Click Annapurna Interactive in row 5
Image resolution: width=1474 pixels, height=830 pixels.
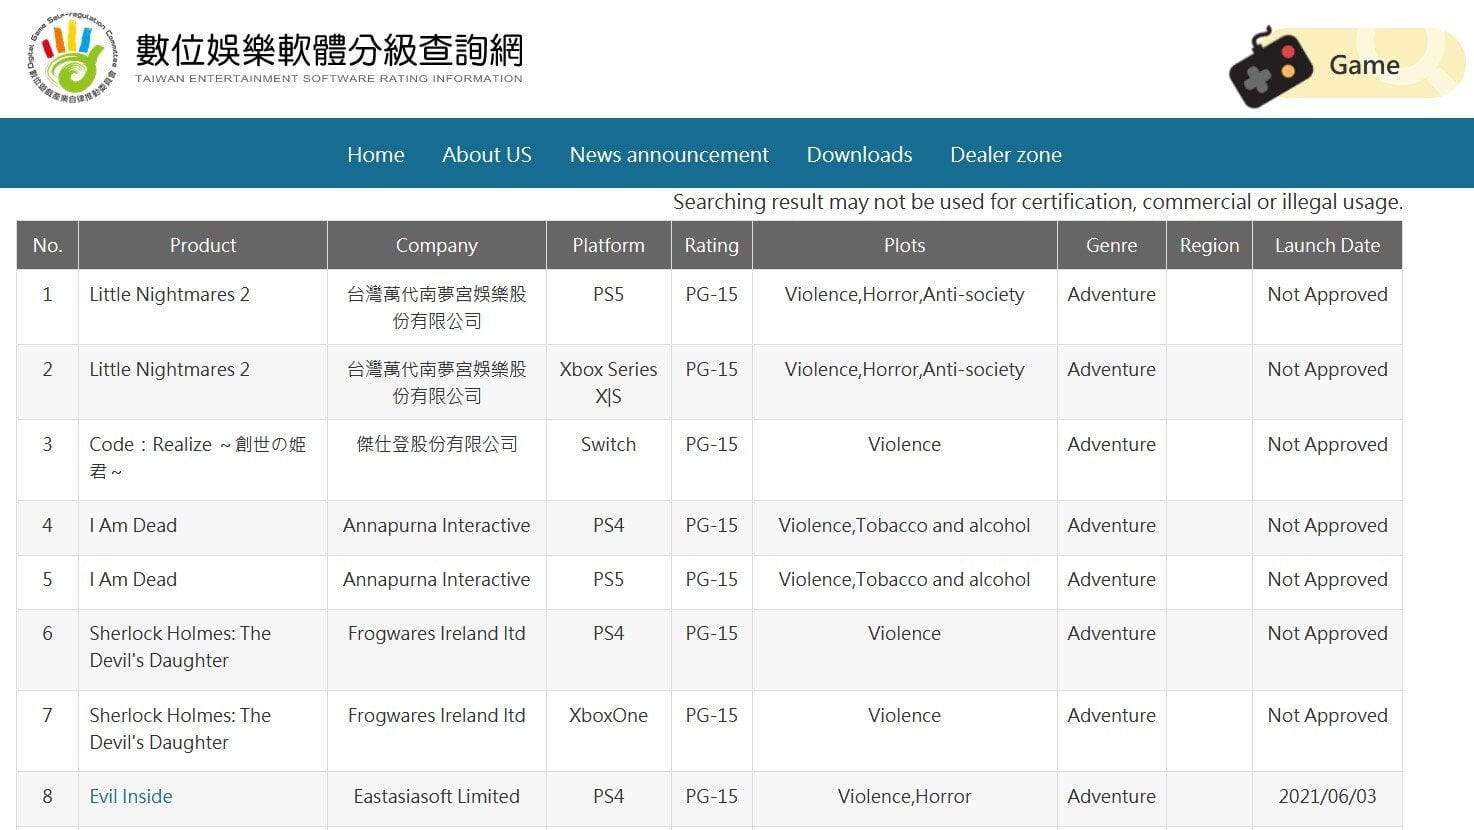437,579
